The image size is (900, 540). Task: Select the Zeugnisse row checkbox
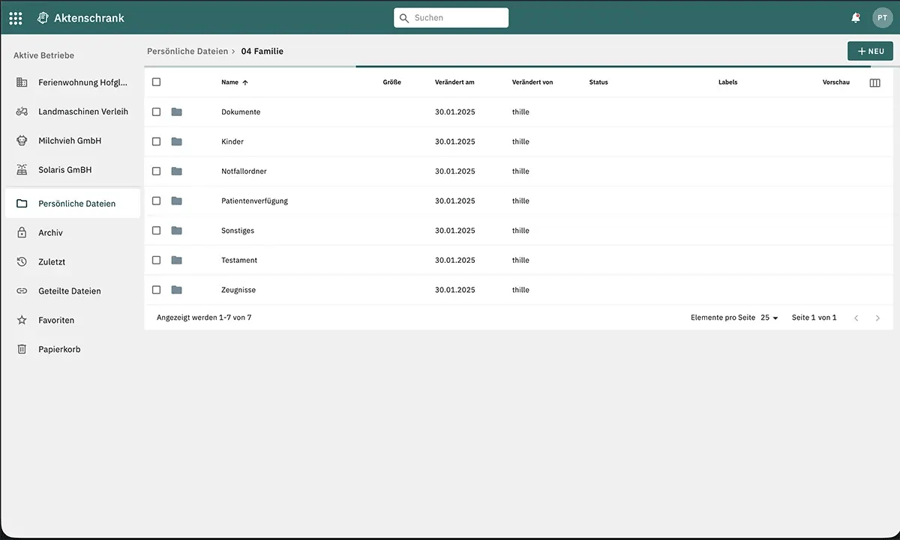156,290
